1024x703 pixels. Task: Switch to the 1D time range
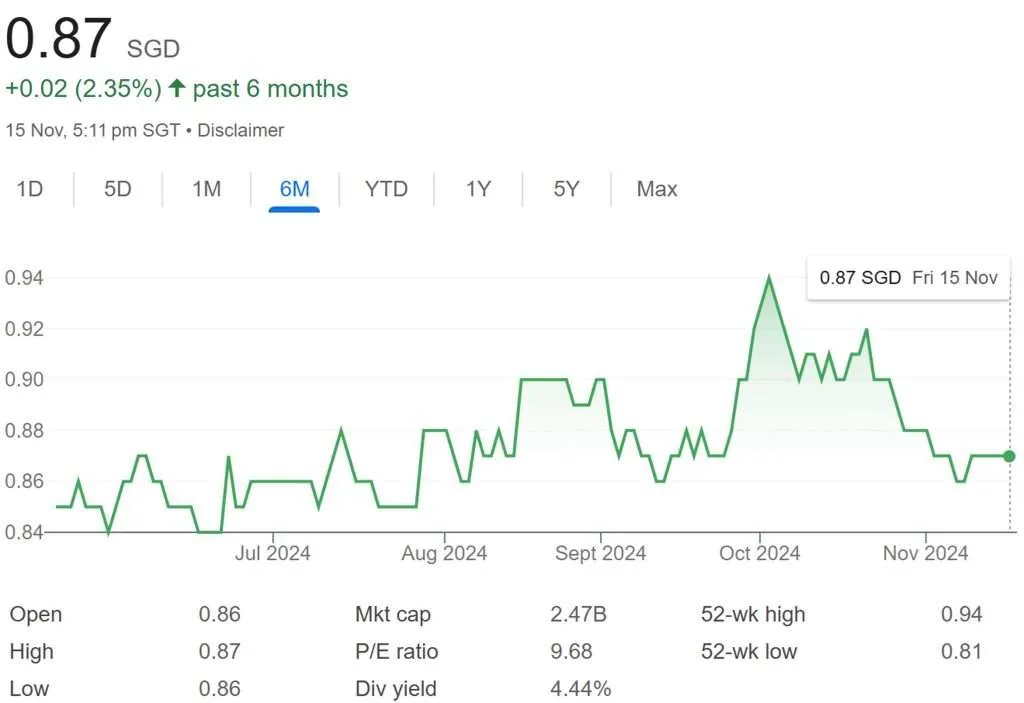29,188
